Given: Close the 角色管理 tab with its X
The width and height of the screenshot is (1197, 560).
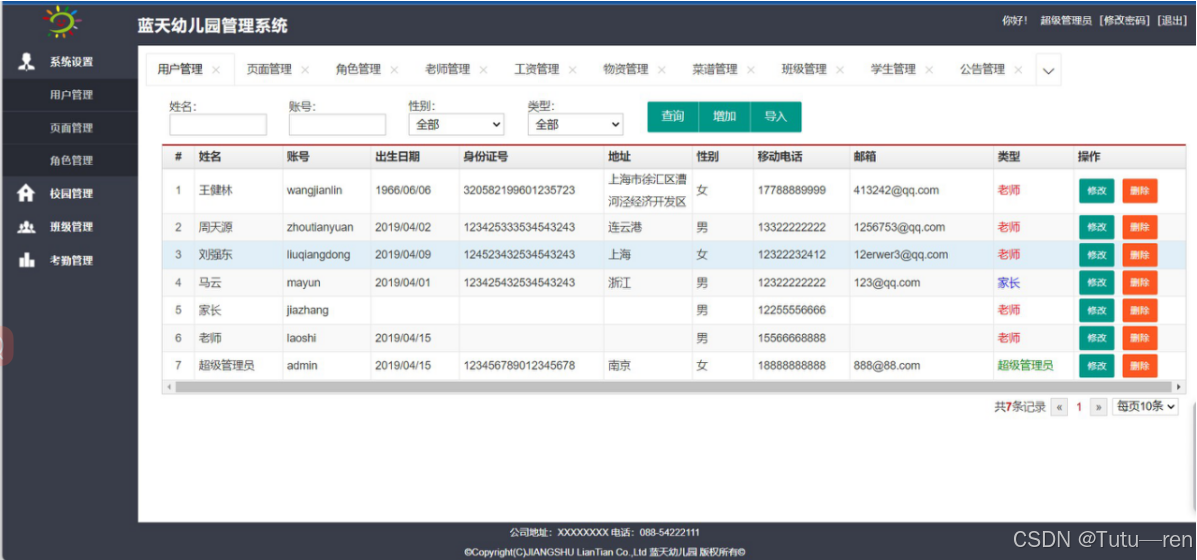Looking at the screenshot, I should pyautogui.click(x=395, y=69).
